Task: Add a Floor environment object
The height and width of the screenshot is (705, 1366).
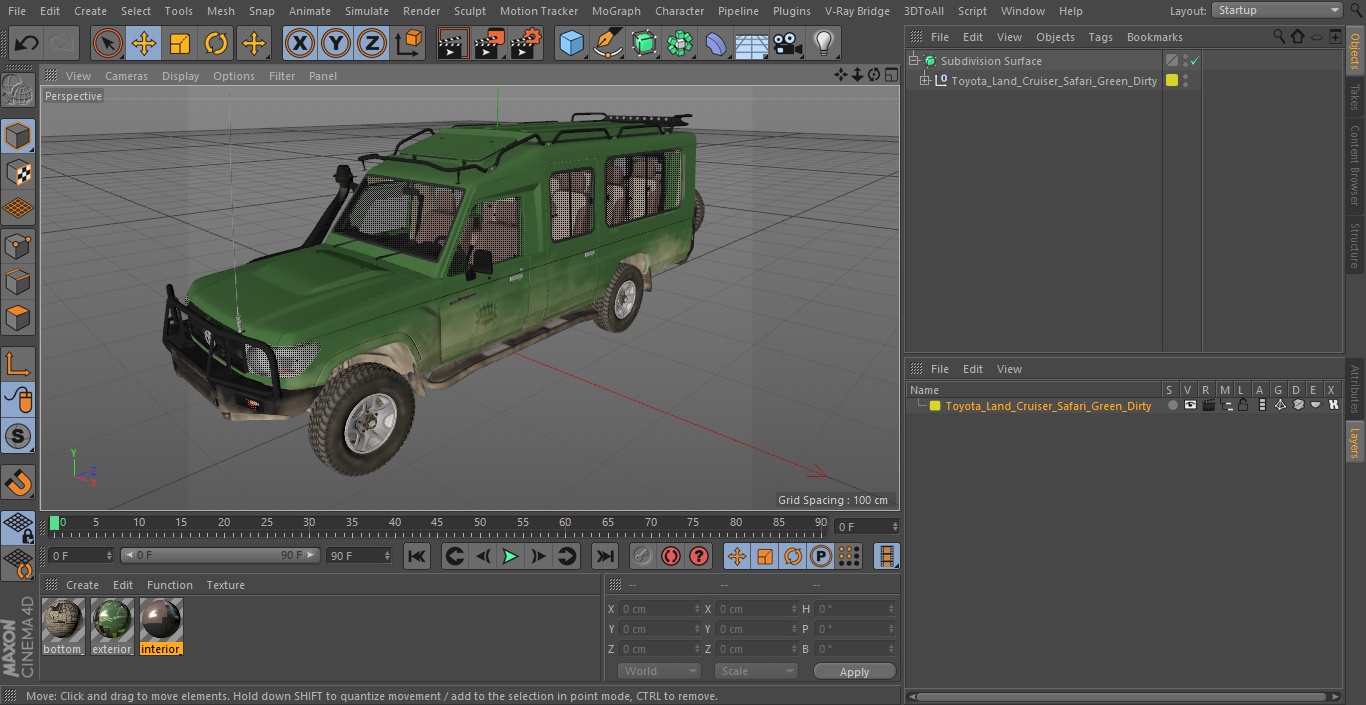Action: tap(751, 43)
